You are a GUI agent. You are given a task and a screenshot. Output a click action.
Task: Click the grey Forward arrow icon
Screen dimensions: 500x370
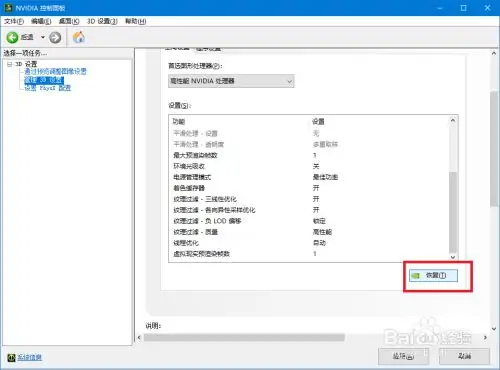click(55, 37)
